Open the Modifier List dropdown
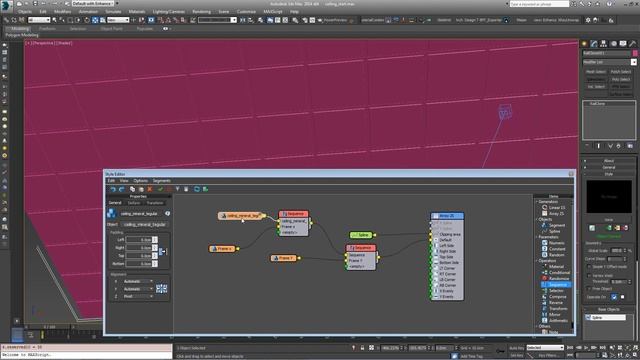The height and width of the screenshot is (360, 640). click(x=609, y=62)
